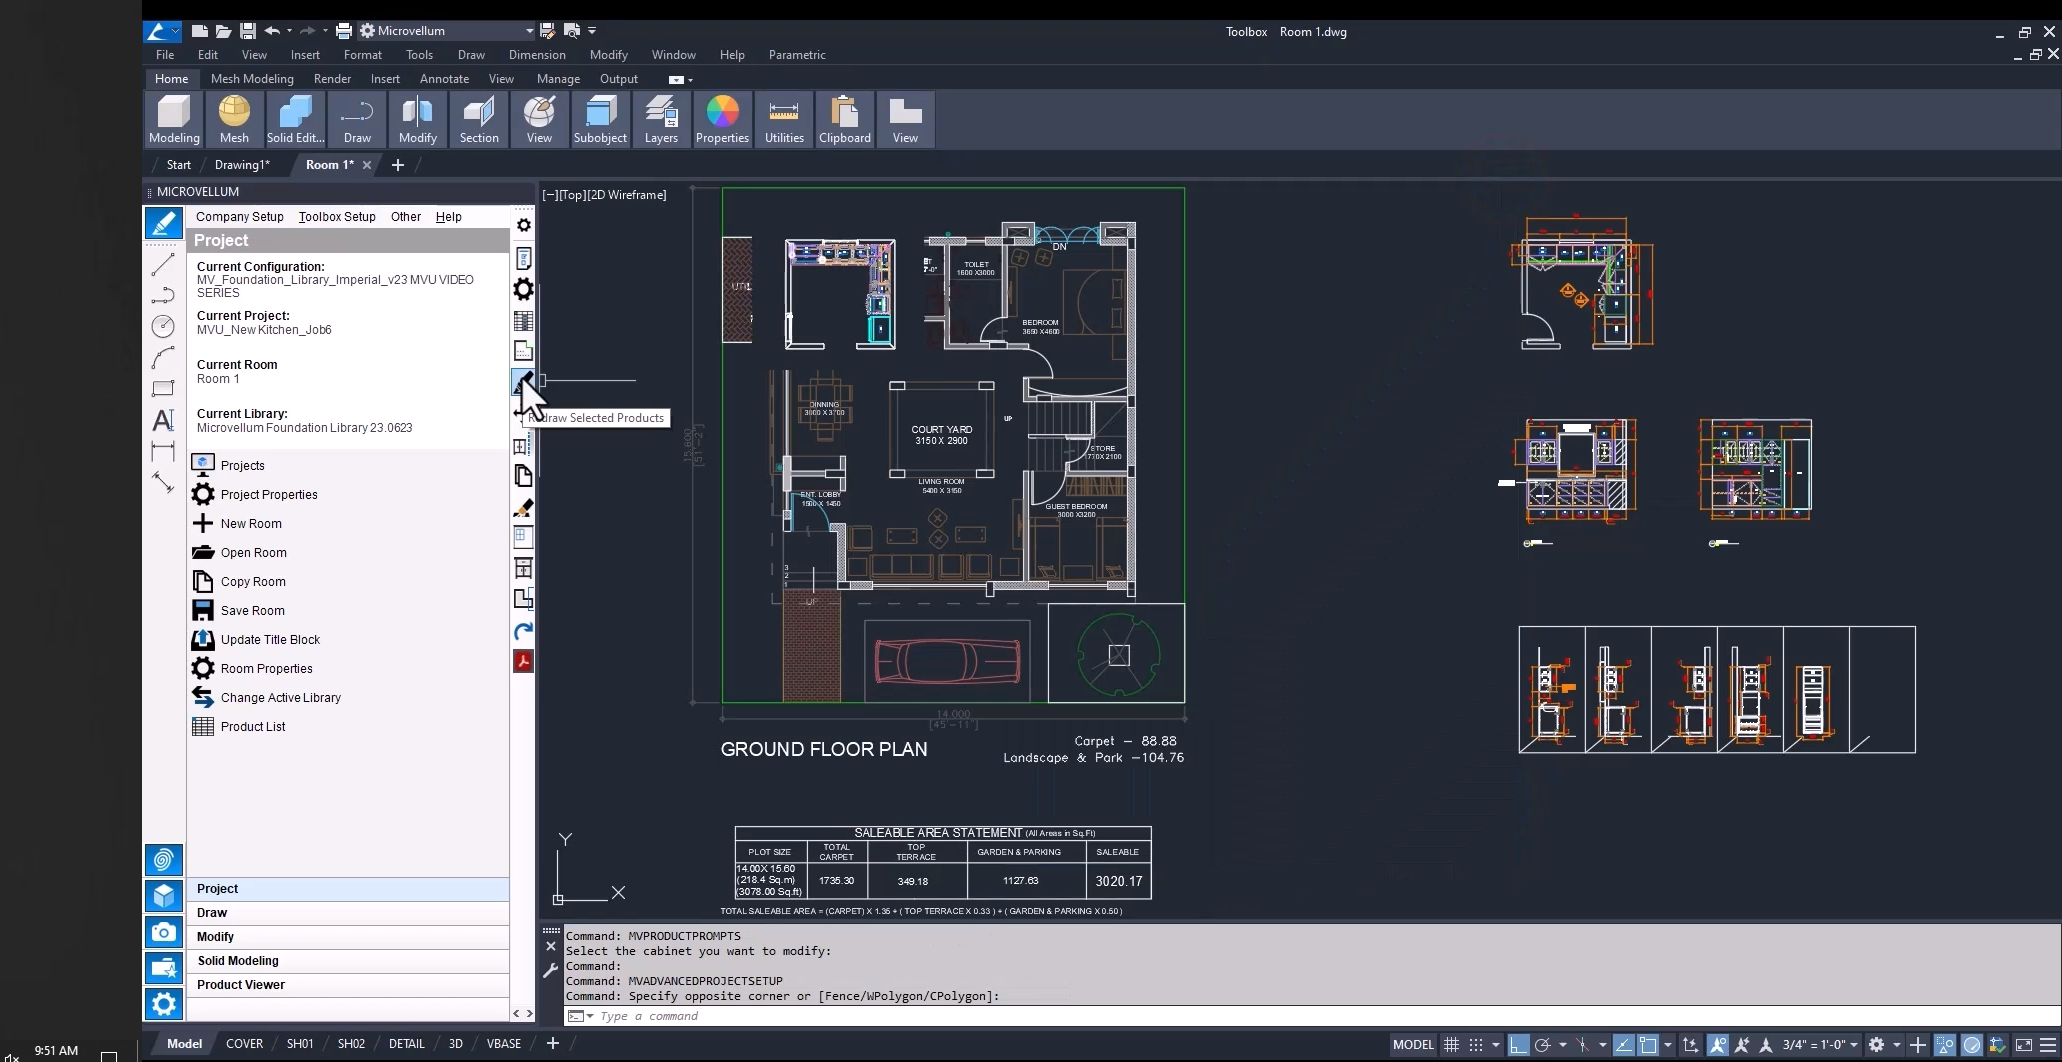This screenshot has height=1062, width=2062.
Task: Click the Redraw Selected Products pencil icon
Action: (523, 382)
